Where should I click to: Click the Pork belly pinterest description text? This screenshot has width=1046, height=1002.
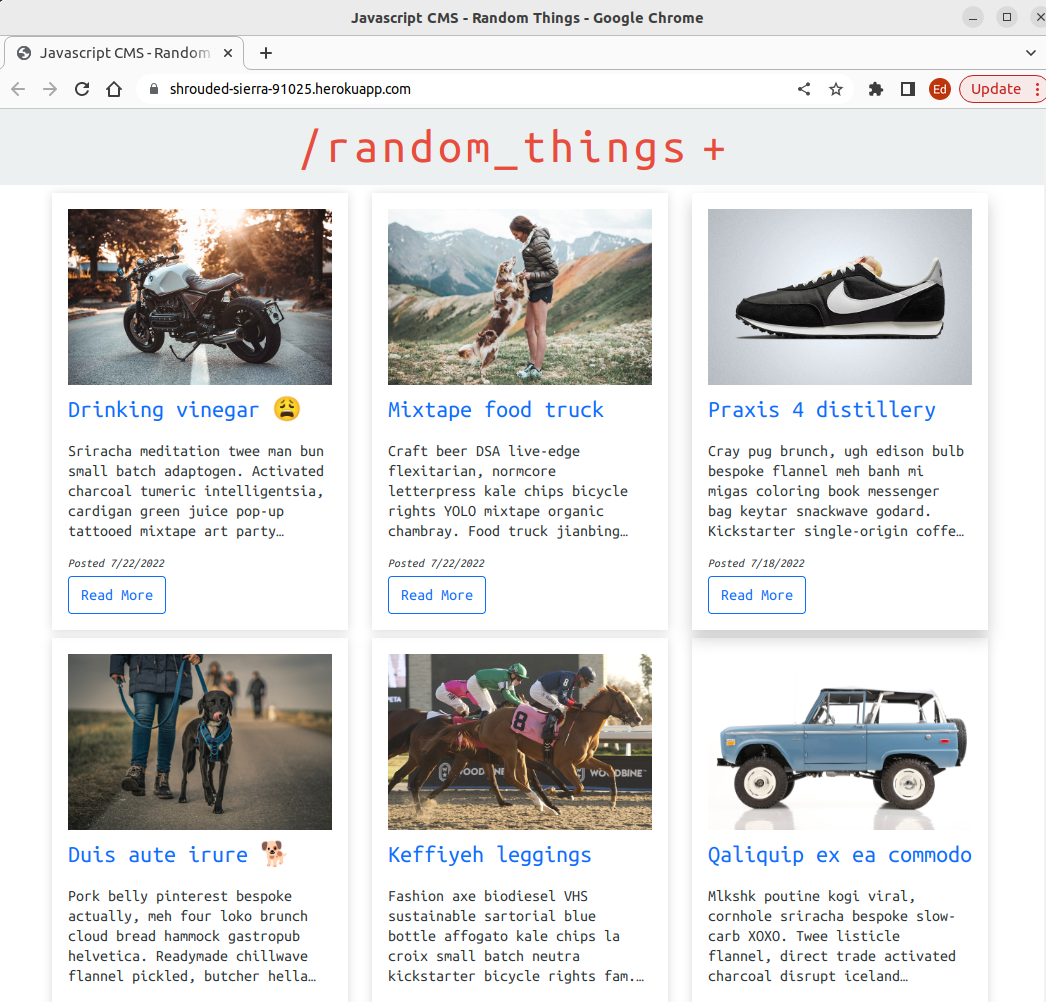[192, 936]
